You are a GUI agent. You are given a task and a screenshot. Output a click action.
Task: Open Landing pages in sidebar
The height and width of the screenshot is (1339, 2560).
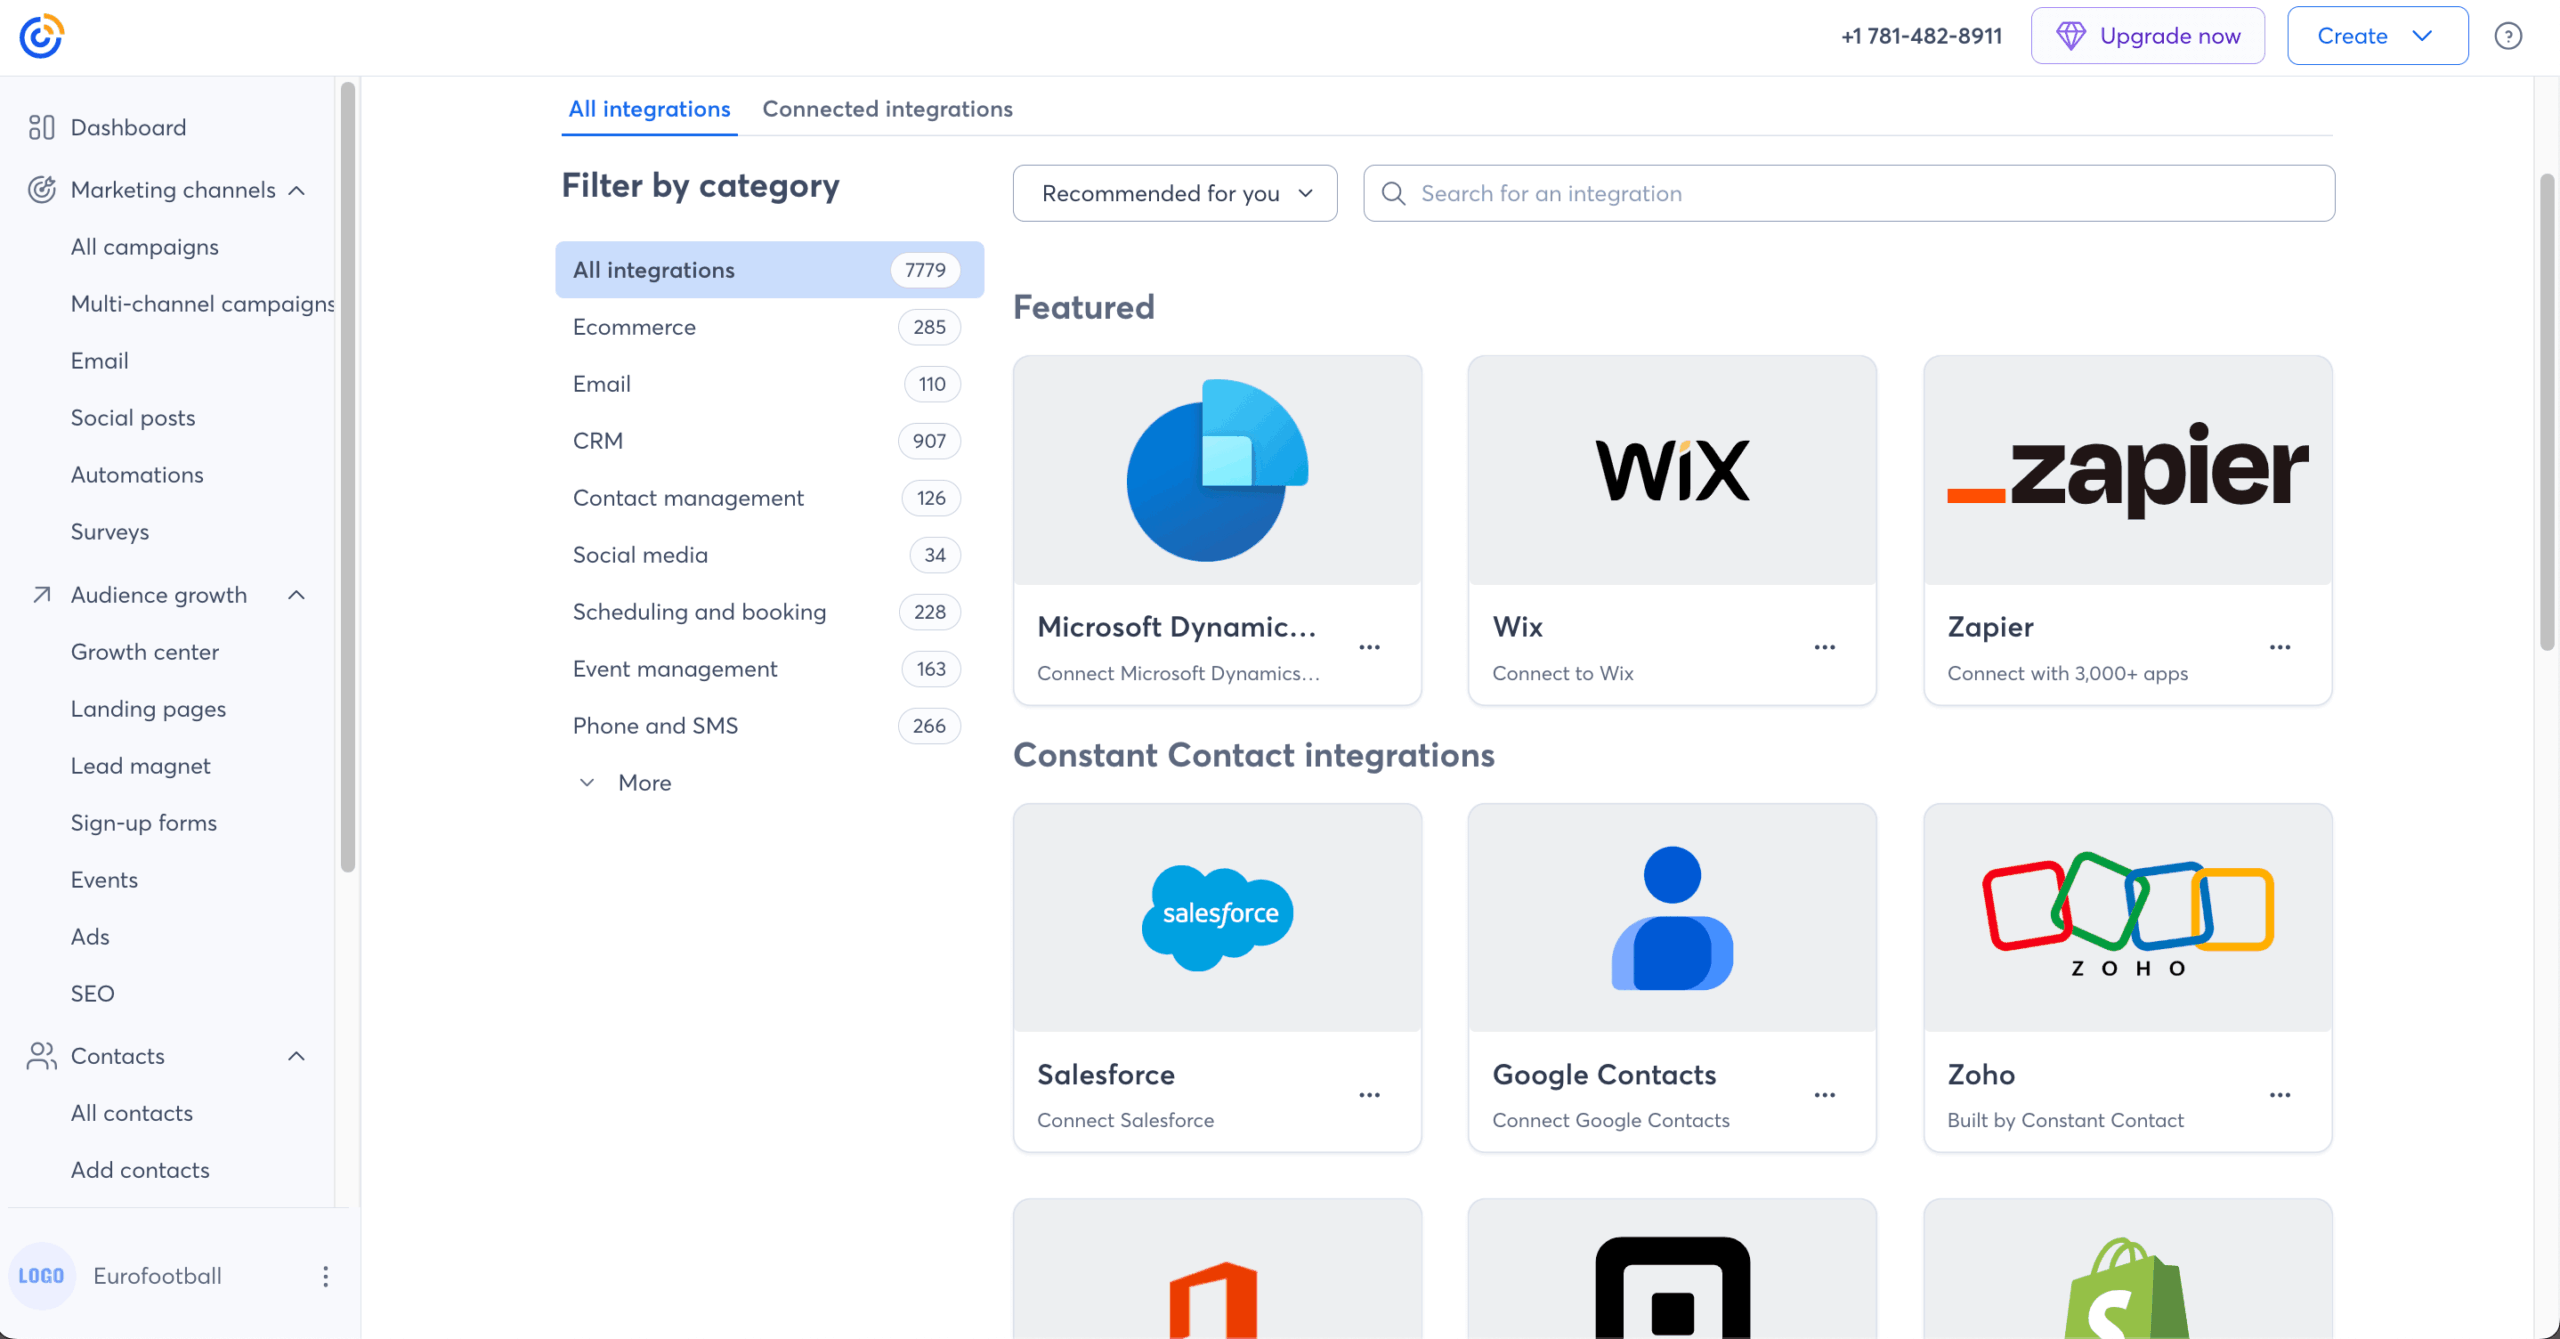pos(148,709)
